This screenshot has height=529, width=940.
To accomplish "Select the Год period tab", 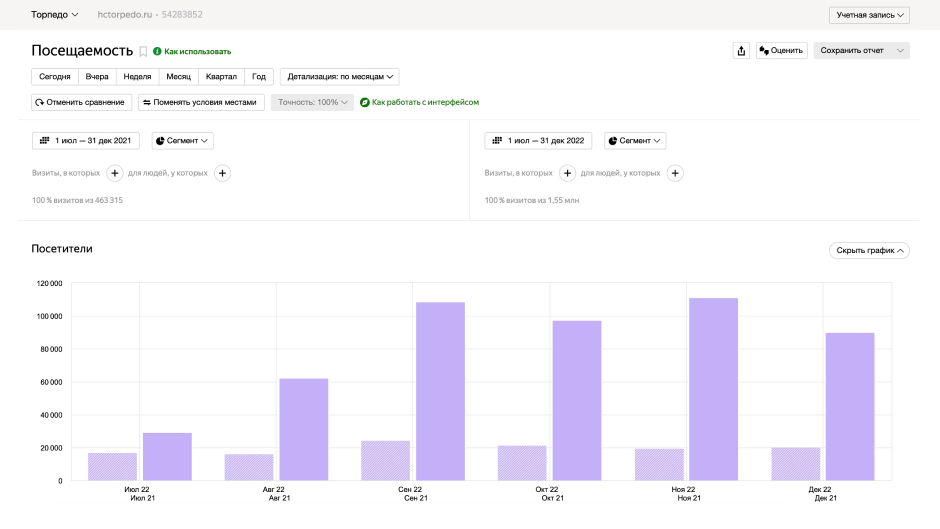I will (259, 77).
